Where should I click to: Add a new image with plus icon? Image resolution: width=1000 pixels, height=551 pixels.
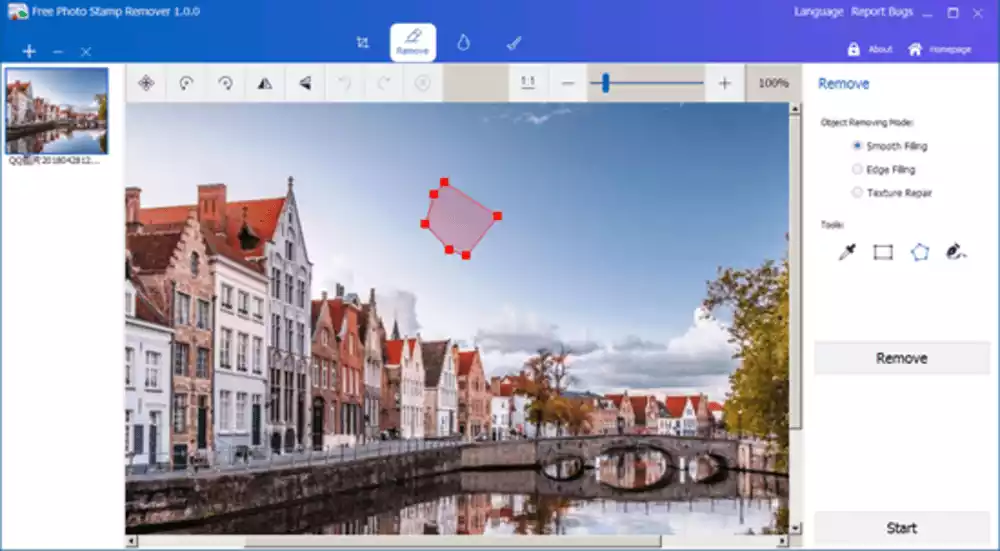[29, 51]
